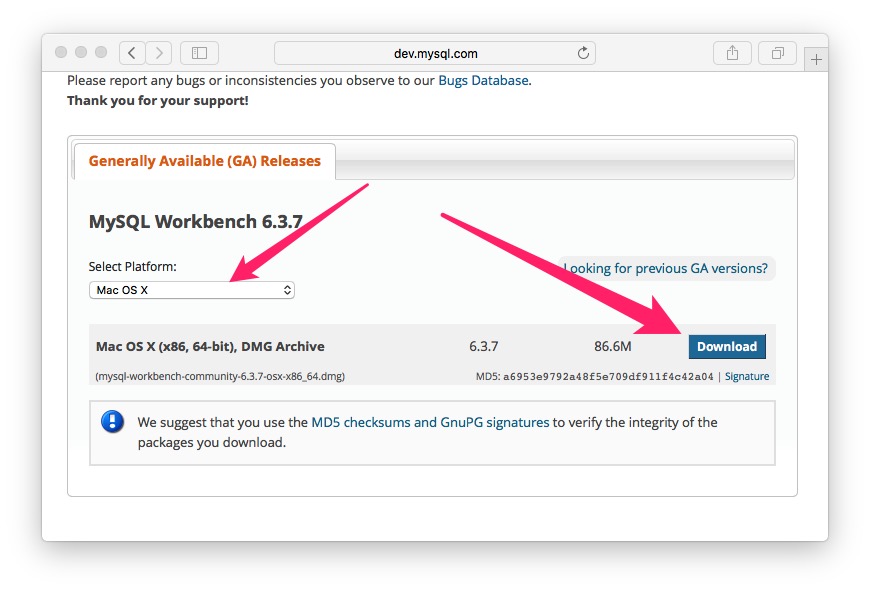Image resolution: width=870 pixels, height=591 pixels.
Task: Click the dev.mysql.com address bar
Action: point(434,53)
